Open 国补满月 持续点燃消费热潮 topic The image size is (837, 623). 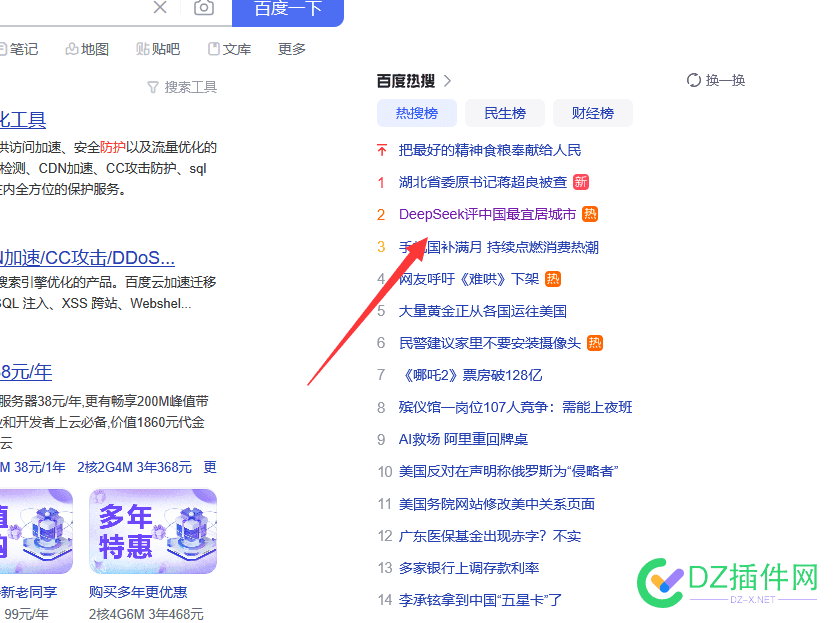(499, 247)
